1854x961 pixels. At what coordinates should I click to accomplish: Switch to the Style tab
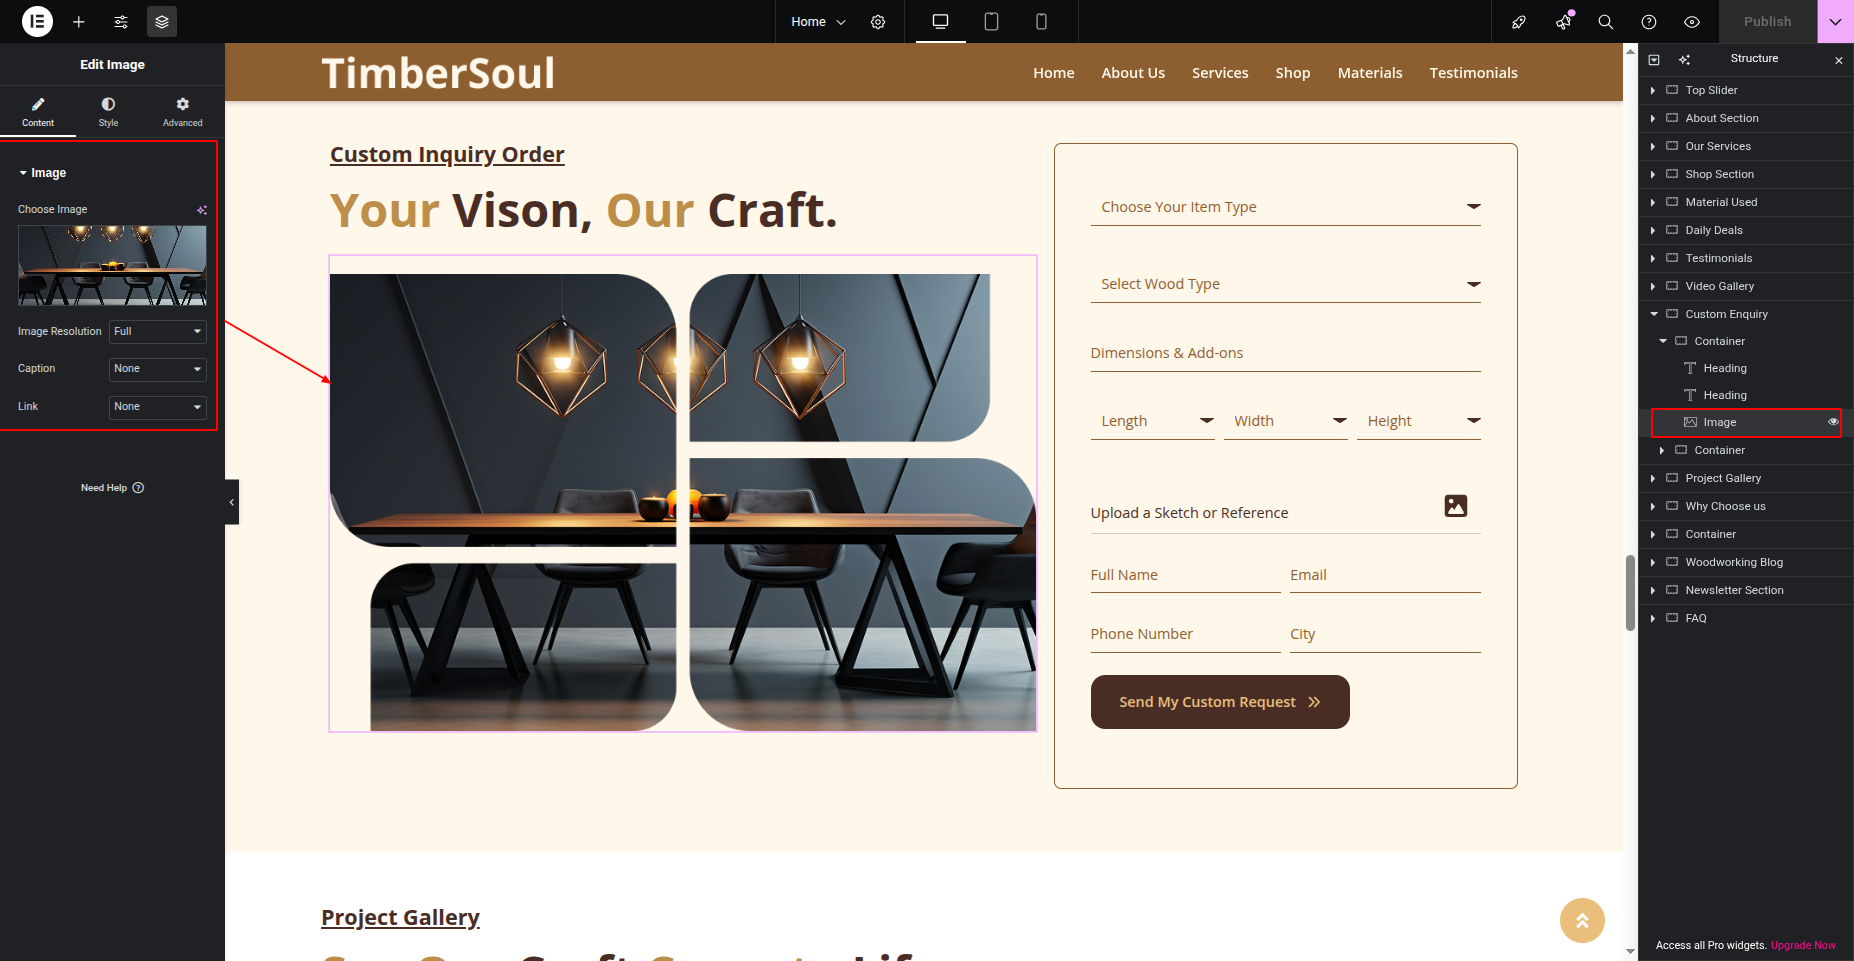(x=108, y=111)
